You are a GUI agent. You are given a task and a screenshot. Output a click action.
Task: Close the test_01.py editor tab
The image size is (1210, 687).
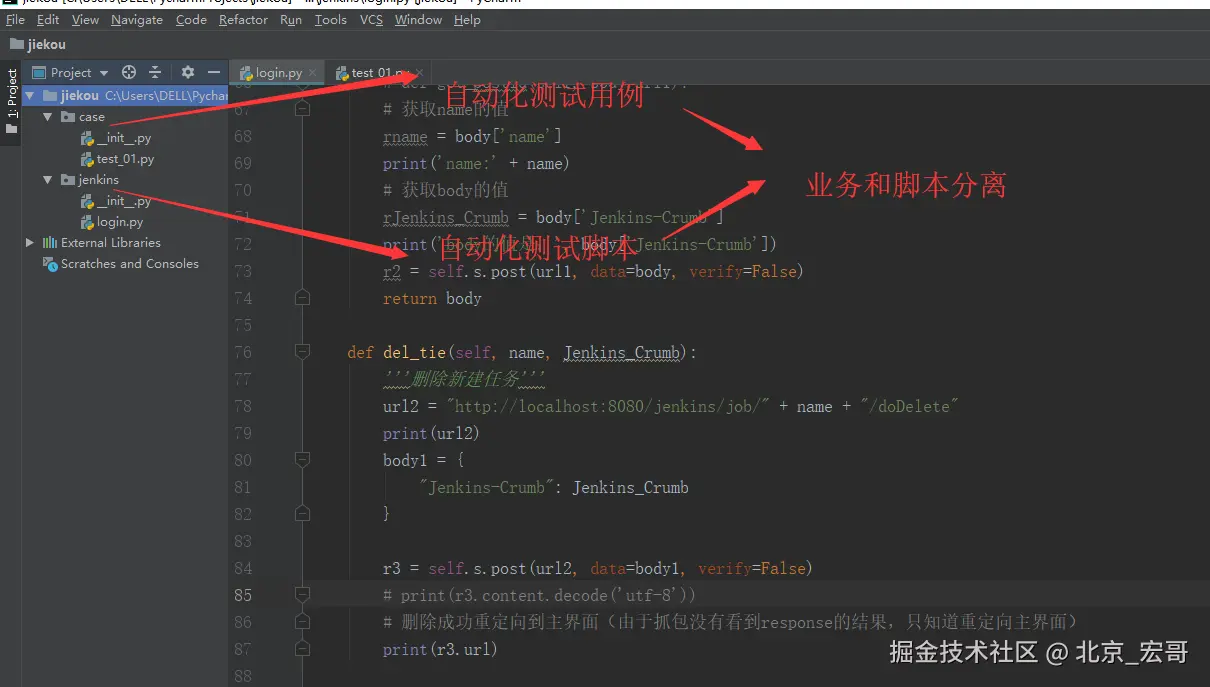[420, 72]
